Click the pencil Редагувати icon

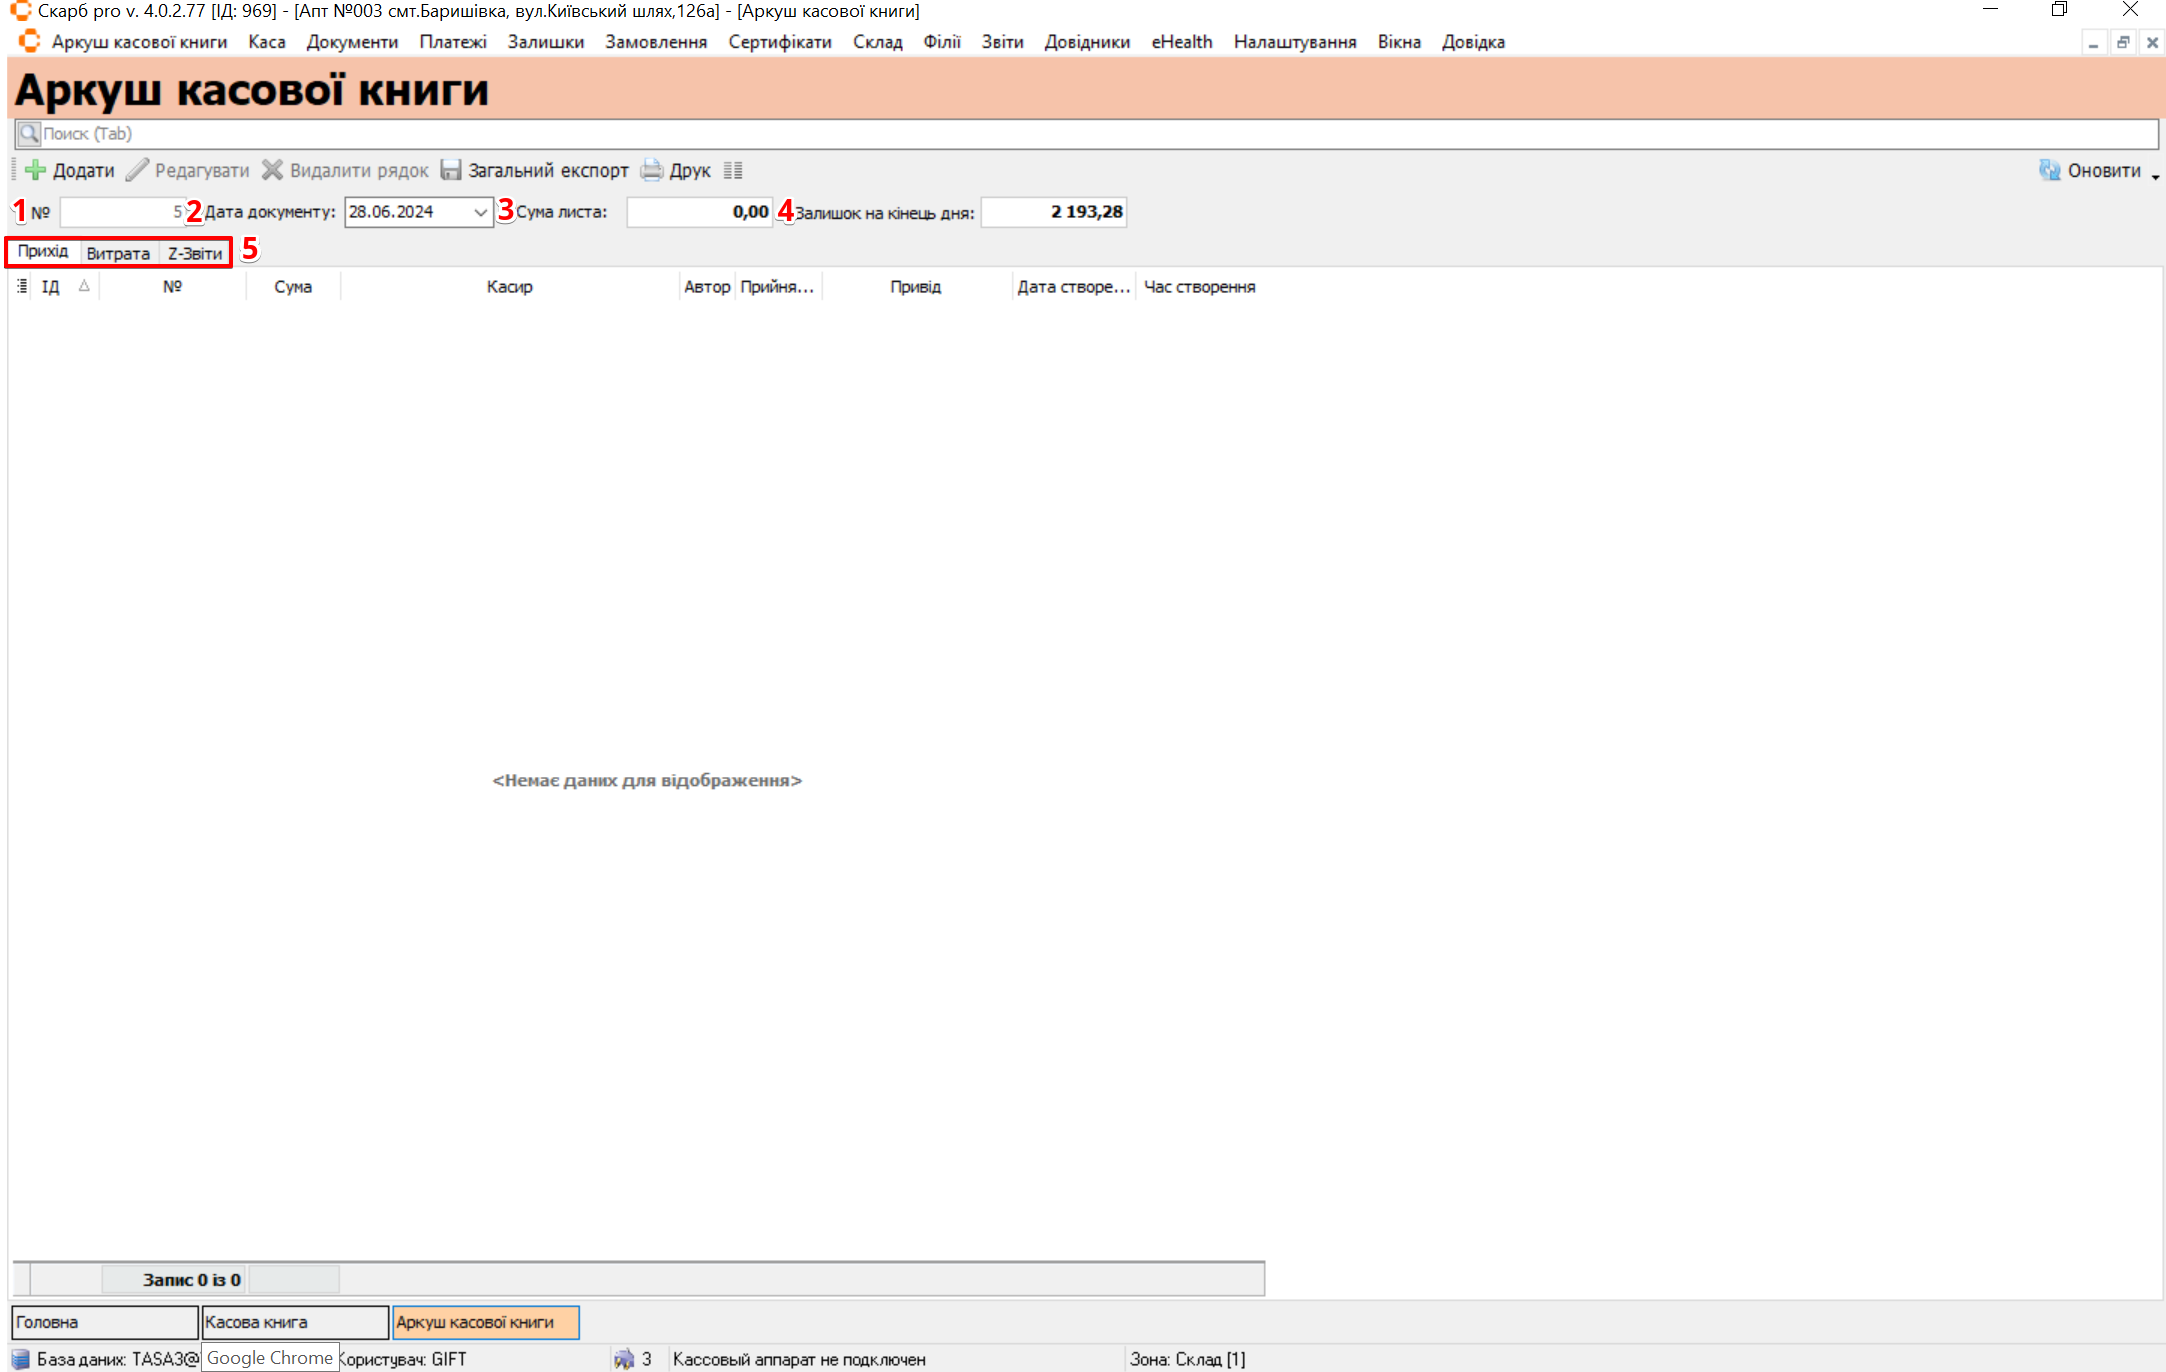(137, 170)
